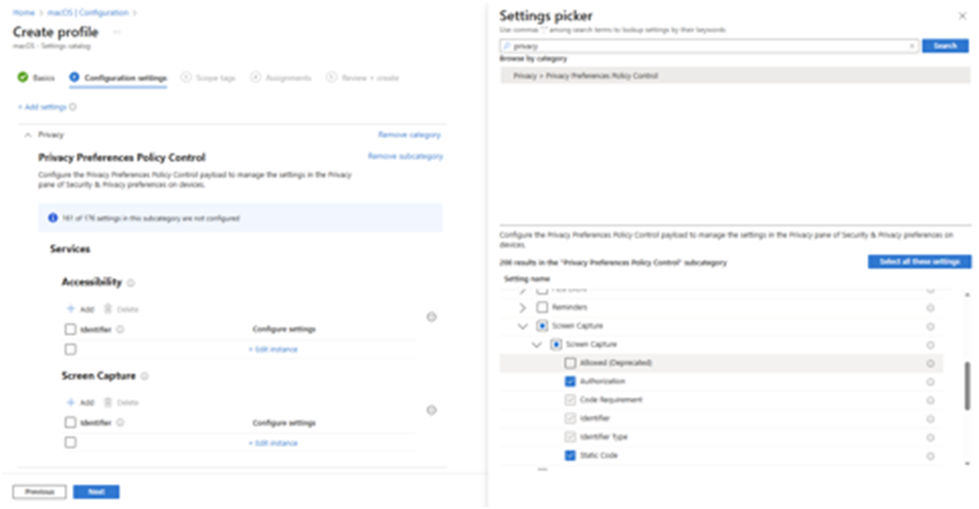
Task: Click the Remove subcategory link
Action: click(405, 157)
